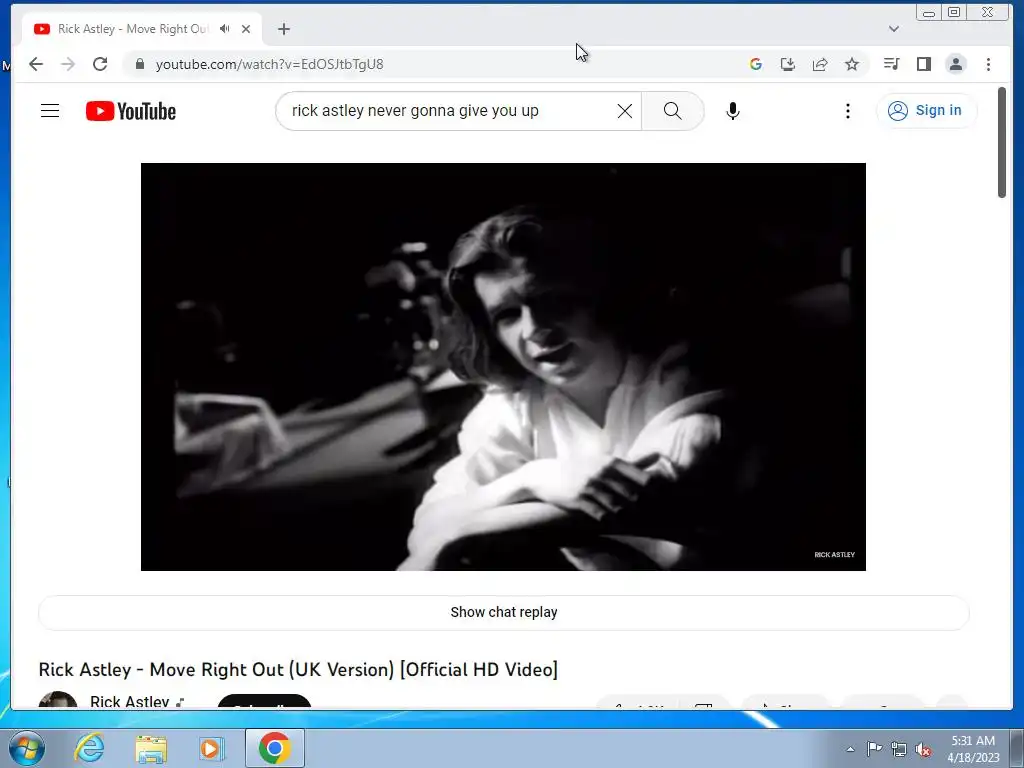Go back with the browser back arrow
The width and height of the screenshot is (1024, 768).
click(36, 64)
